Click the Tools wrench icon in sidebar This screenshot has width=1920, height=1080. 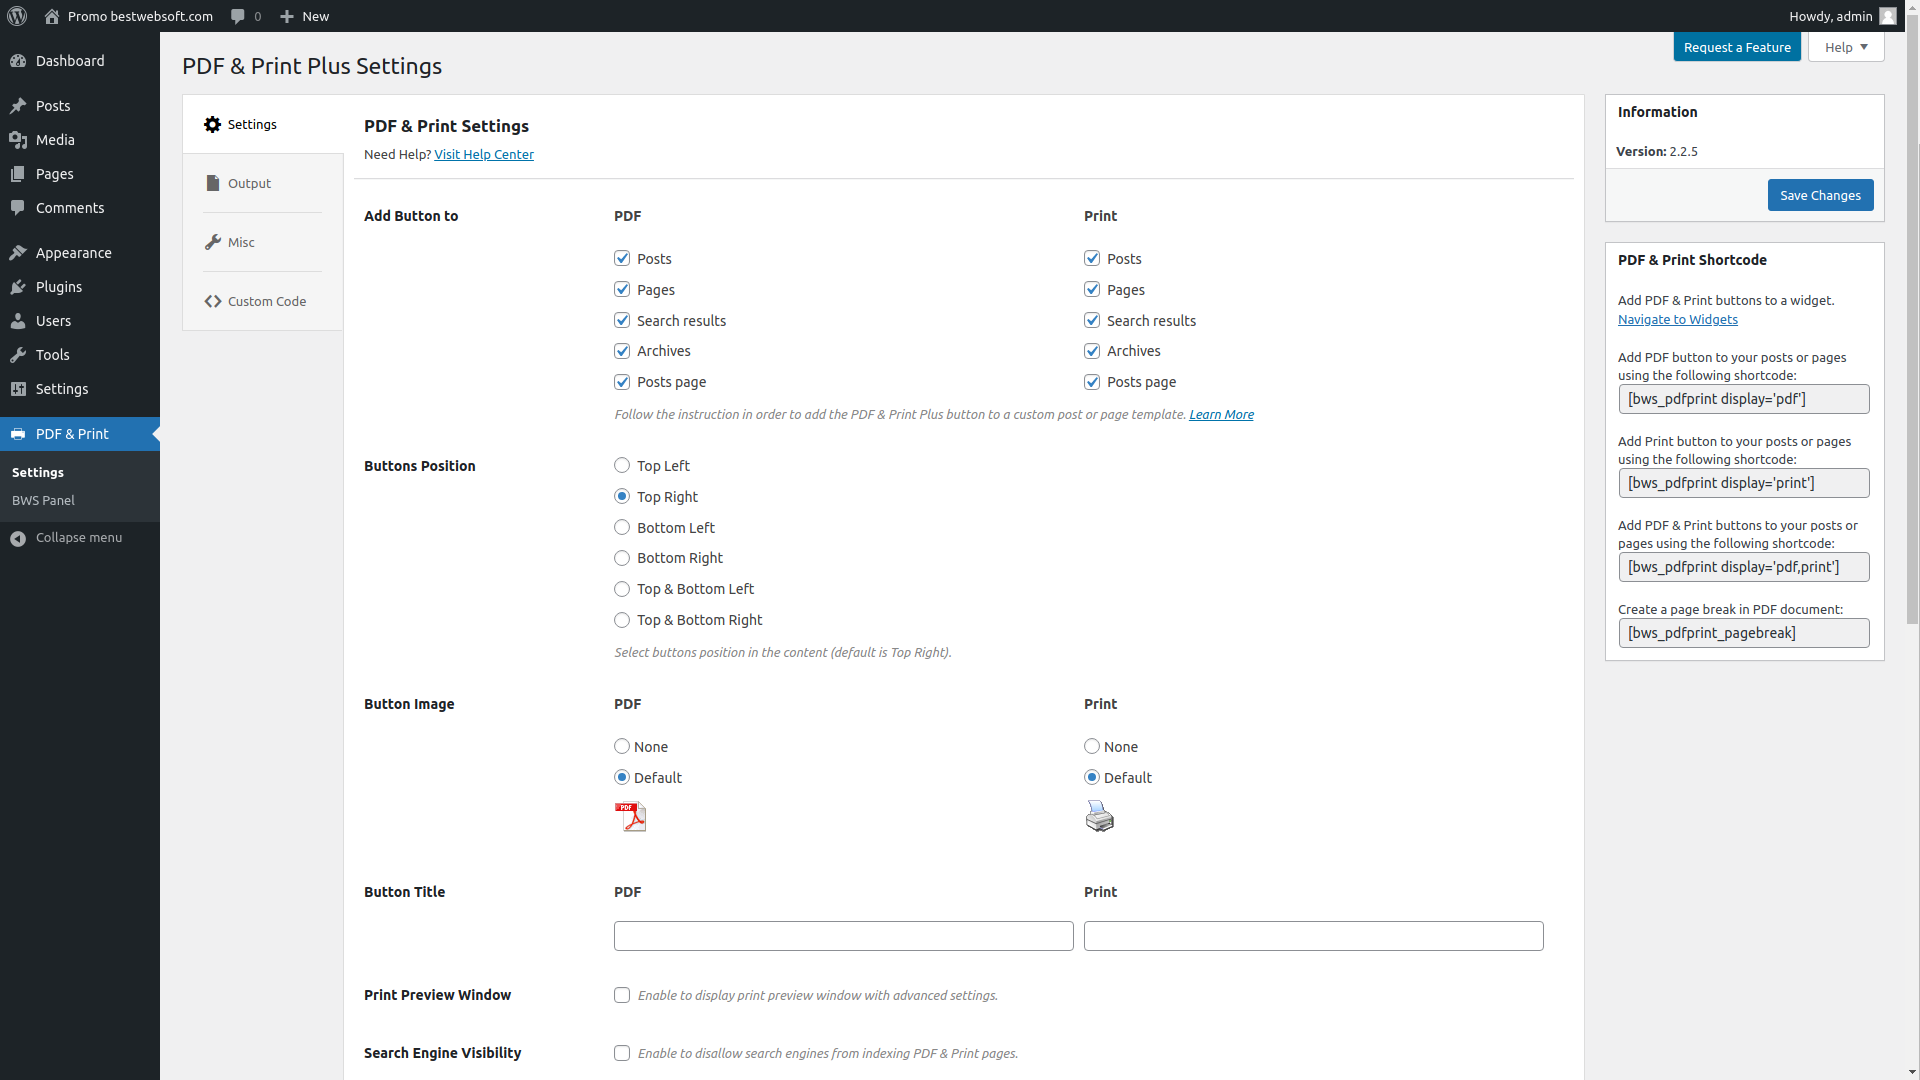click(x=18, y=355)
